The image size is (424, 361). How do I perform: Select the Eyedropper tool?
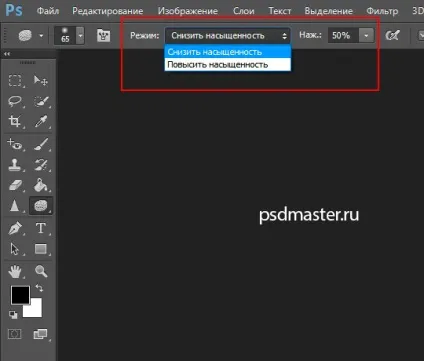coord(41,121)
